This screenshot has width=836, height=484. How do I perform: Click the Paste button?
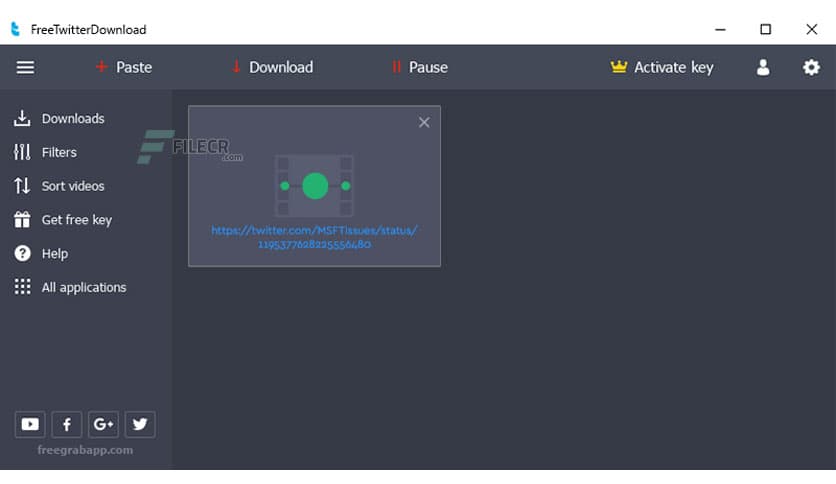point(124,67)
